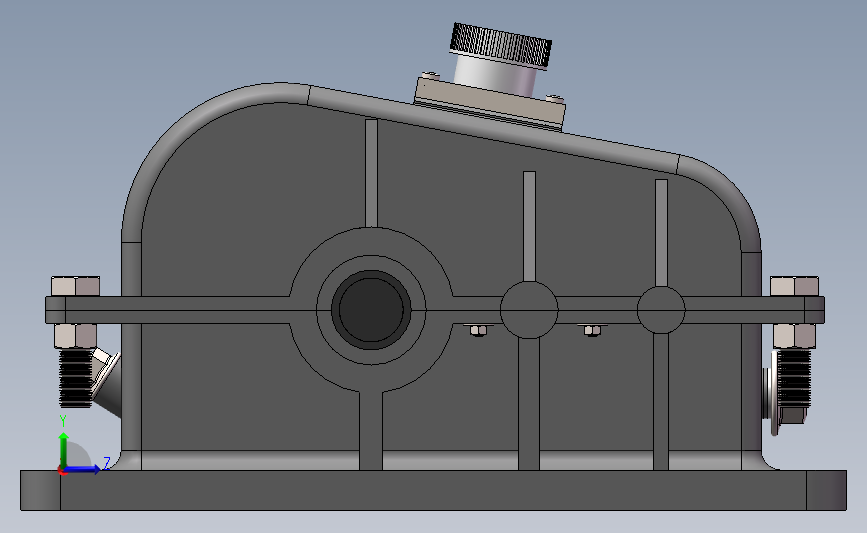Screen dimensions: 867x533
Task: Select the upper rib above the rightmost boss
Action: pyautogui.click(x=661, y=233)
